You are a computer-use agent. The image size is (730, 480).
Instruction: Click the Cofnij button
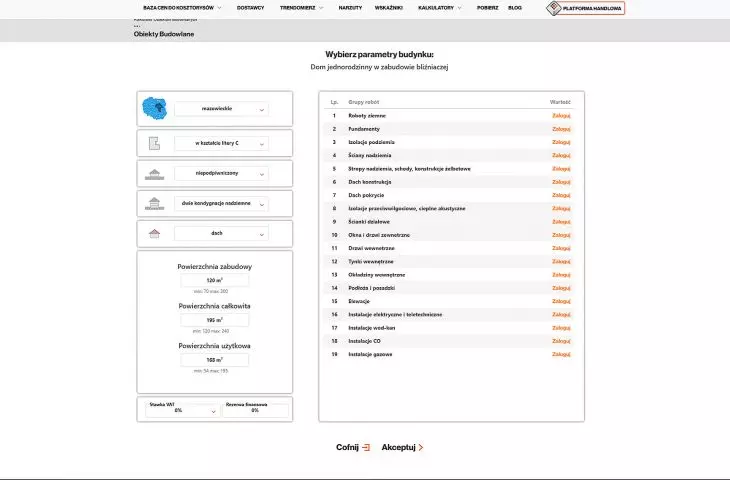pyautogui.click(x=353, y=447)
